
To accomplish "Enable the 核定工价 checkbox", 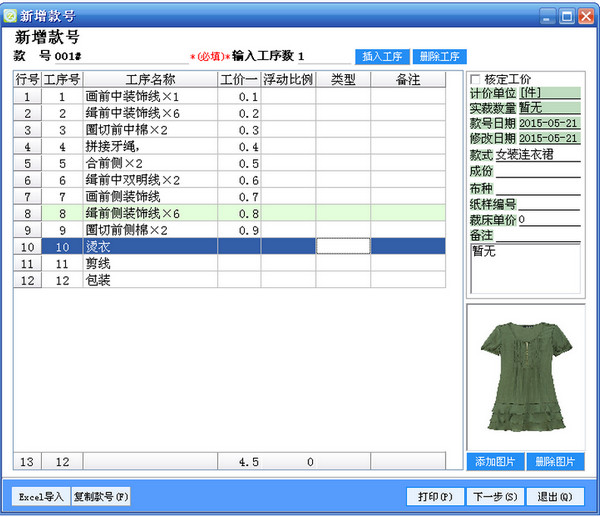I will click(475, 79).
